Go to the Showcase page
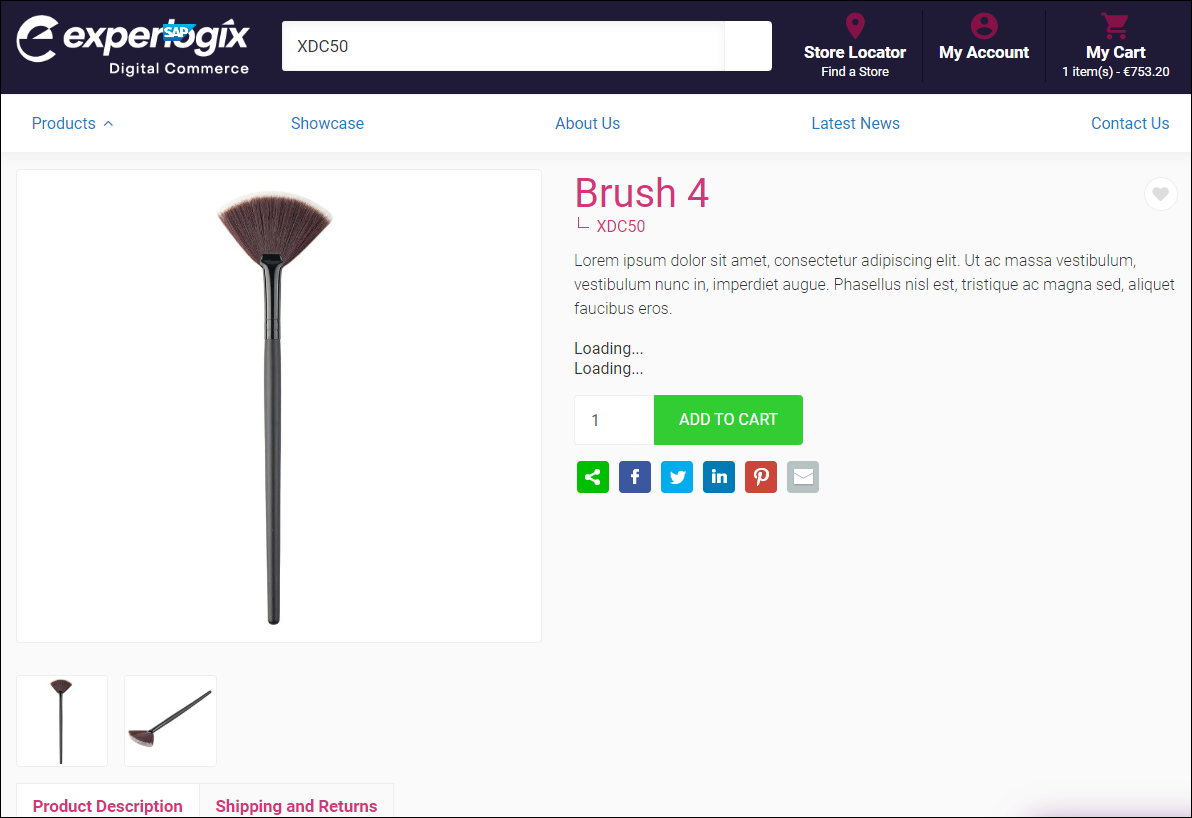Screen dimensions: 1192x818 [x=327, y=123]
